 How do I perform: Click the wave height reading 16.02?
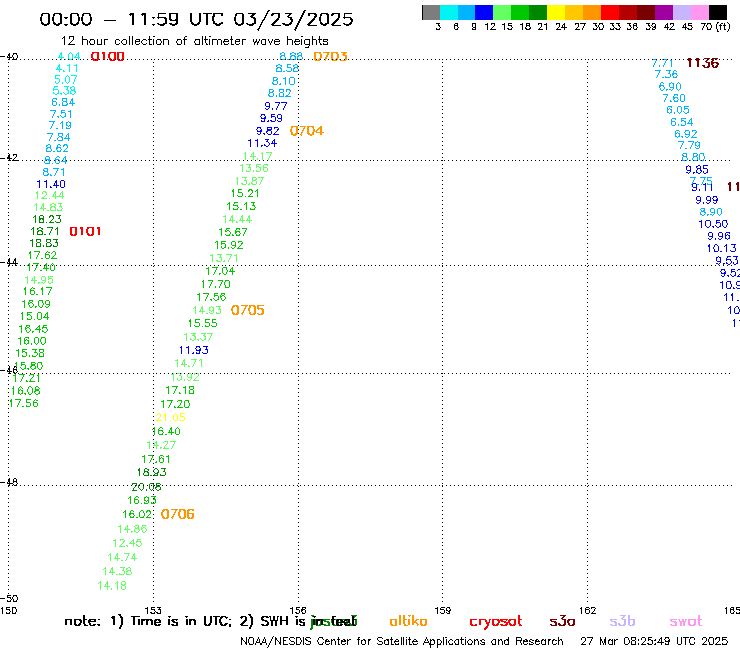pos(137,514)
